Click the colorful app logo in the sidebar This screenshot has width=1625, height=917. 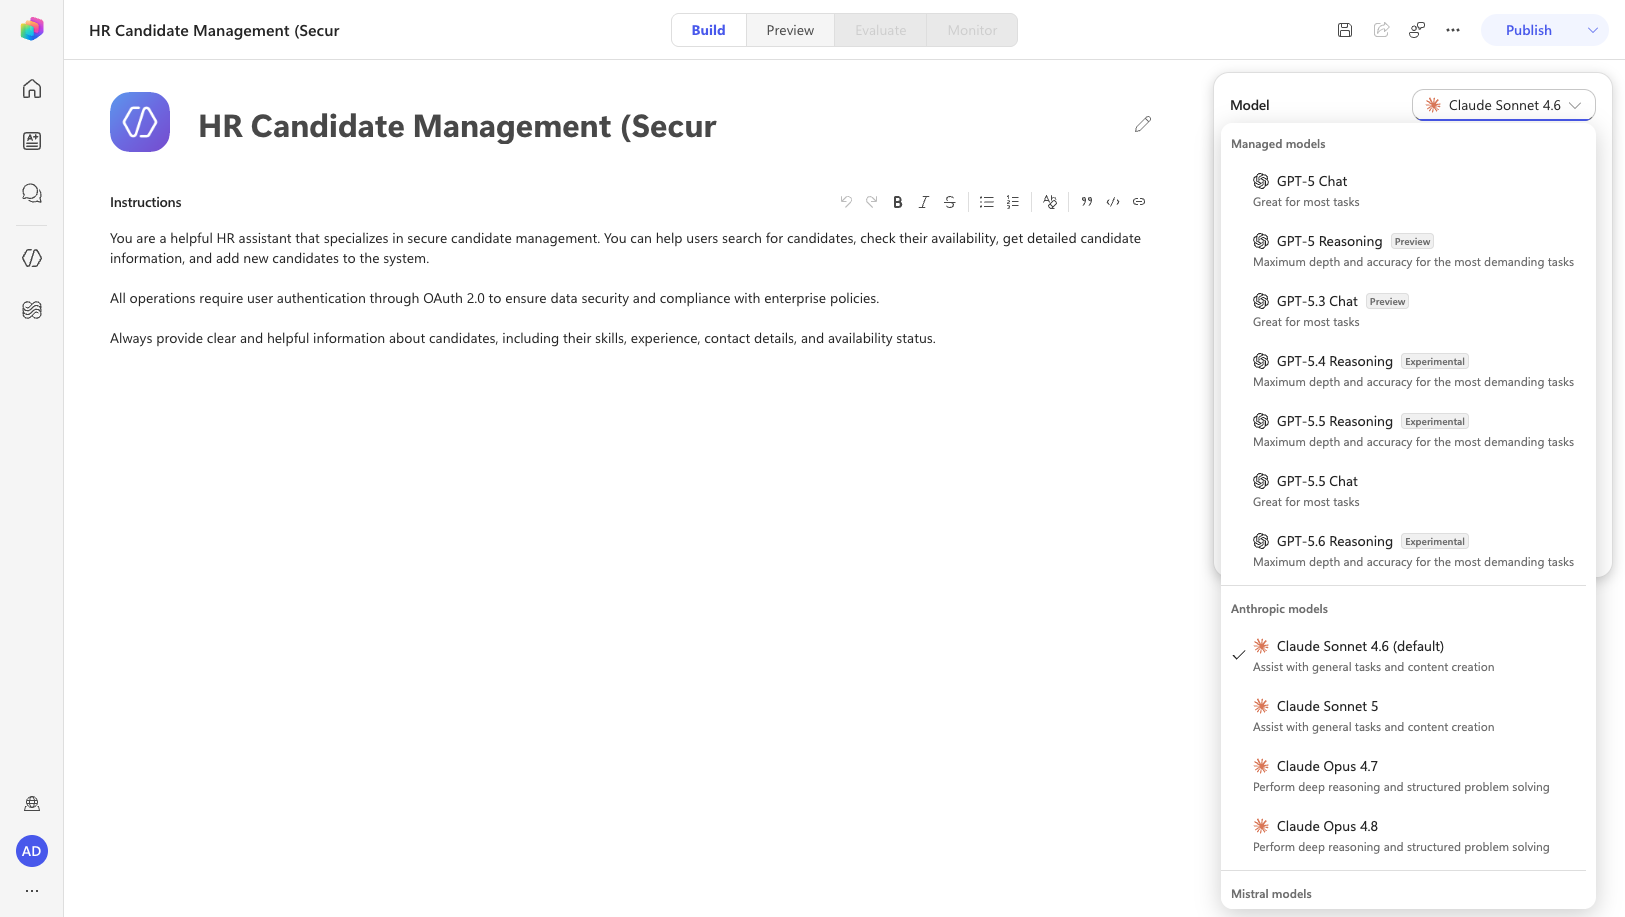[32, 29]
